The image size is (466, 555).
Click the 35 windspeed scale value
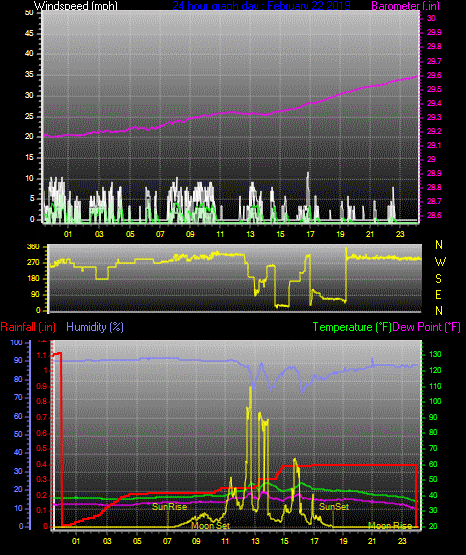[x=29, y=75]
